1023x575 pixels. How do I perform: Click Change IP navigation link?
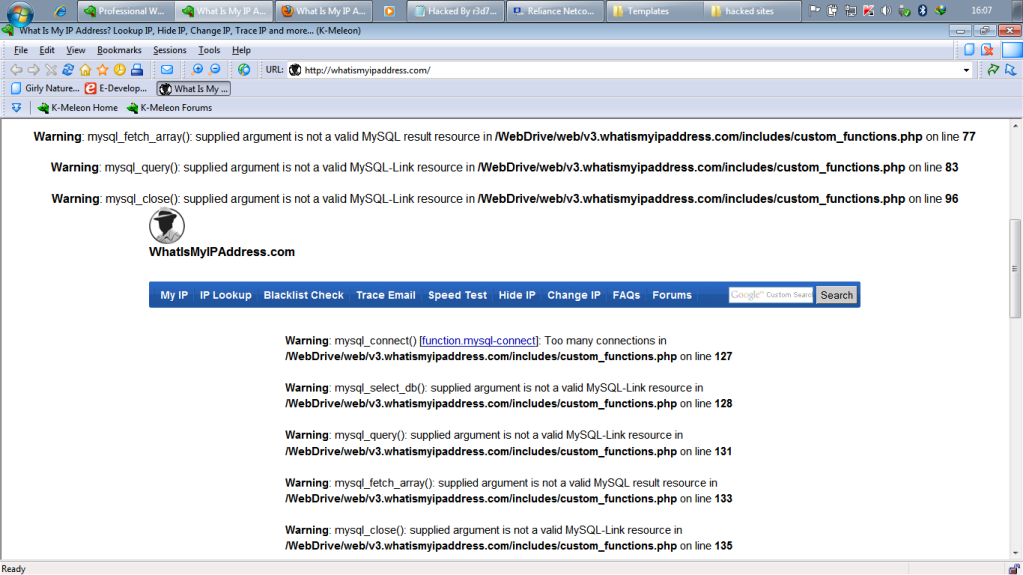[x=574, y=295]
